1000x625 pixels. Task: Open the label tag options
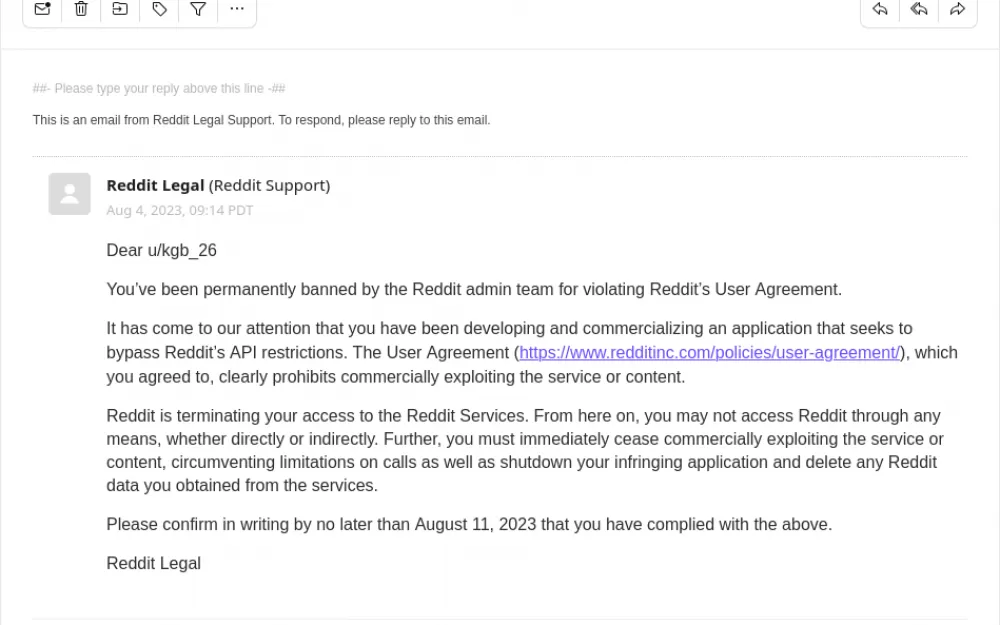160,9
